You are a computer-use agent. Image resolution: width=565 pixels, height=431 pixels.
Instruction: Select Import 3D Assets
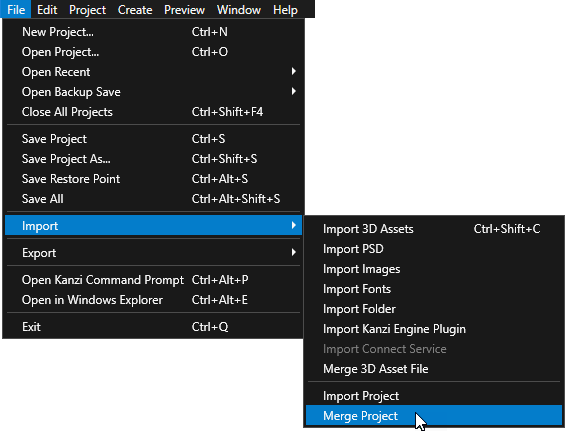point(434,229)
